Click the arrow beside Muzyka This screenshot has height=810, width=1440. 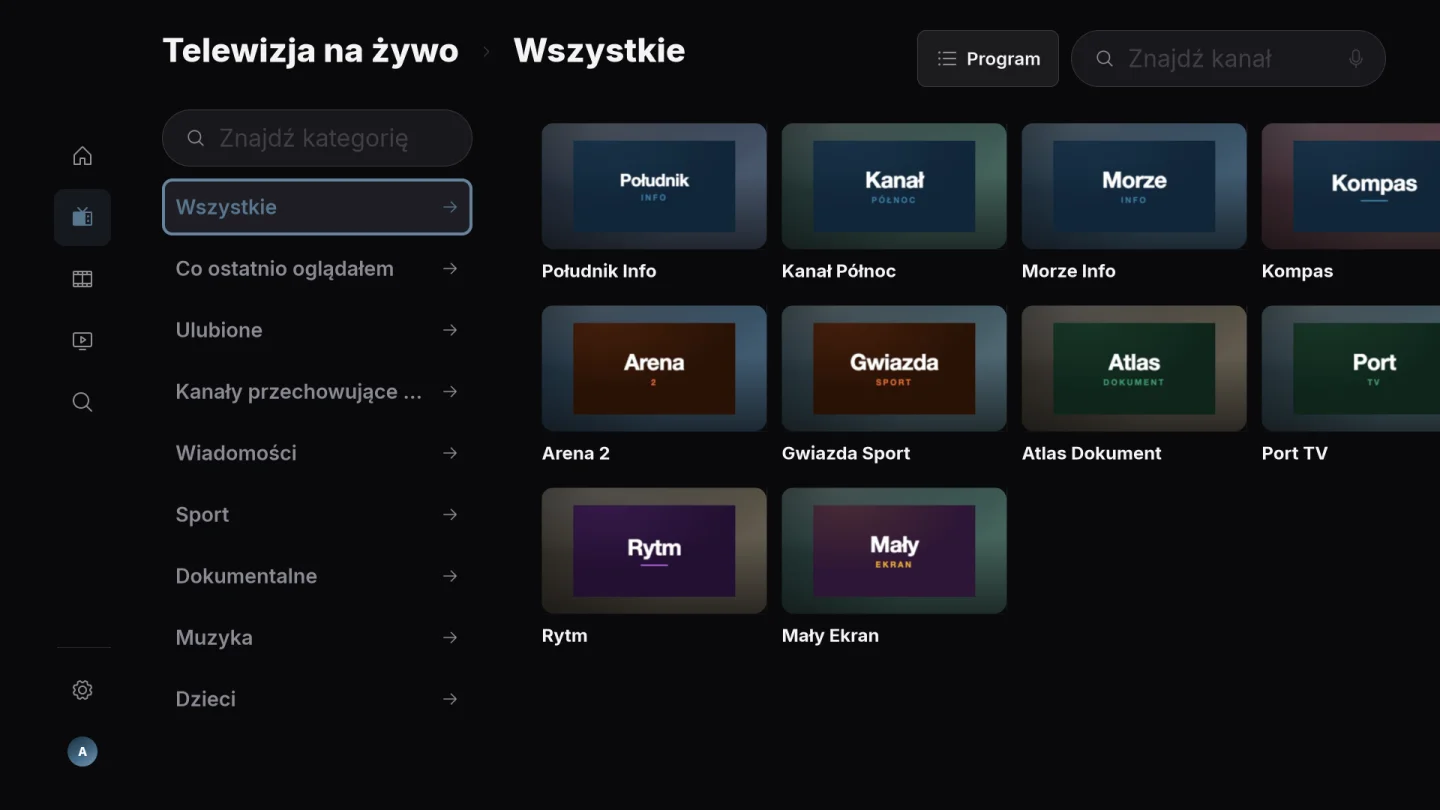click(x=450, y=638)
